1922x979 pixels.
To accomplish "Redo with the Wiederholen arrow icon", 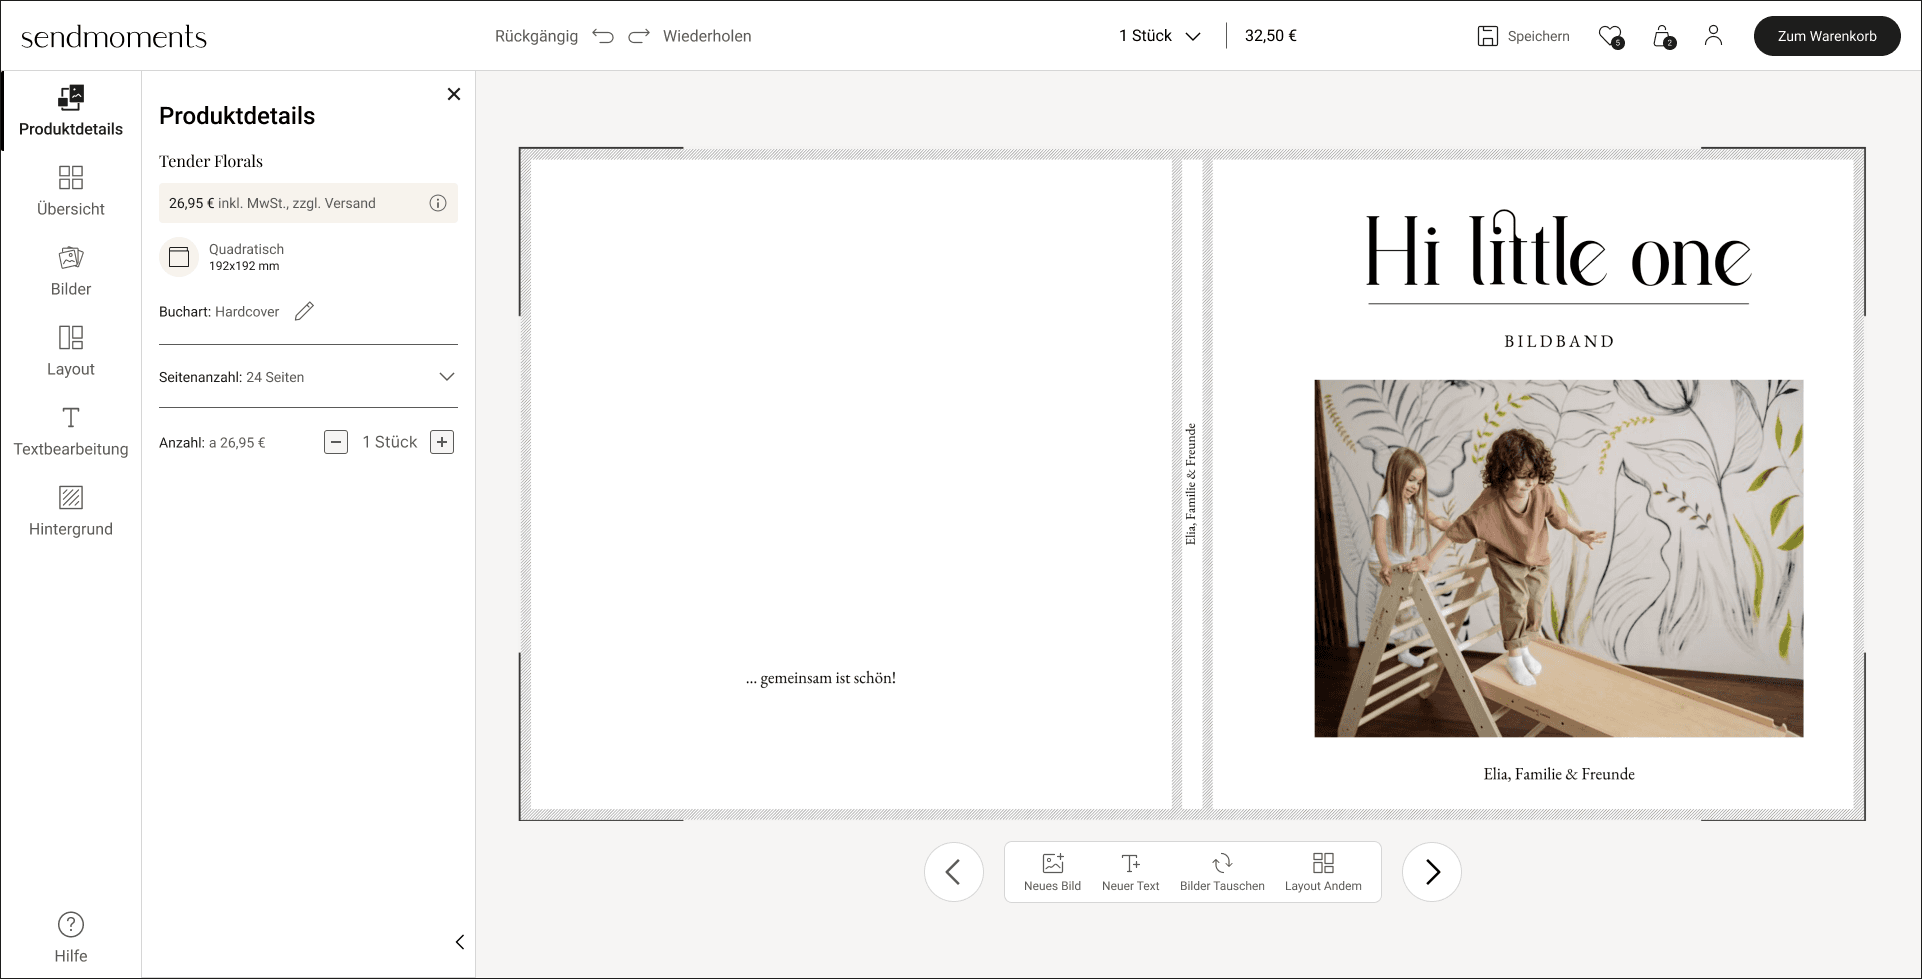I will [639, 36].
